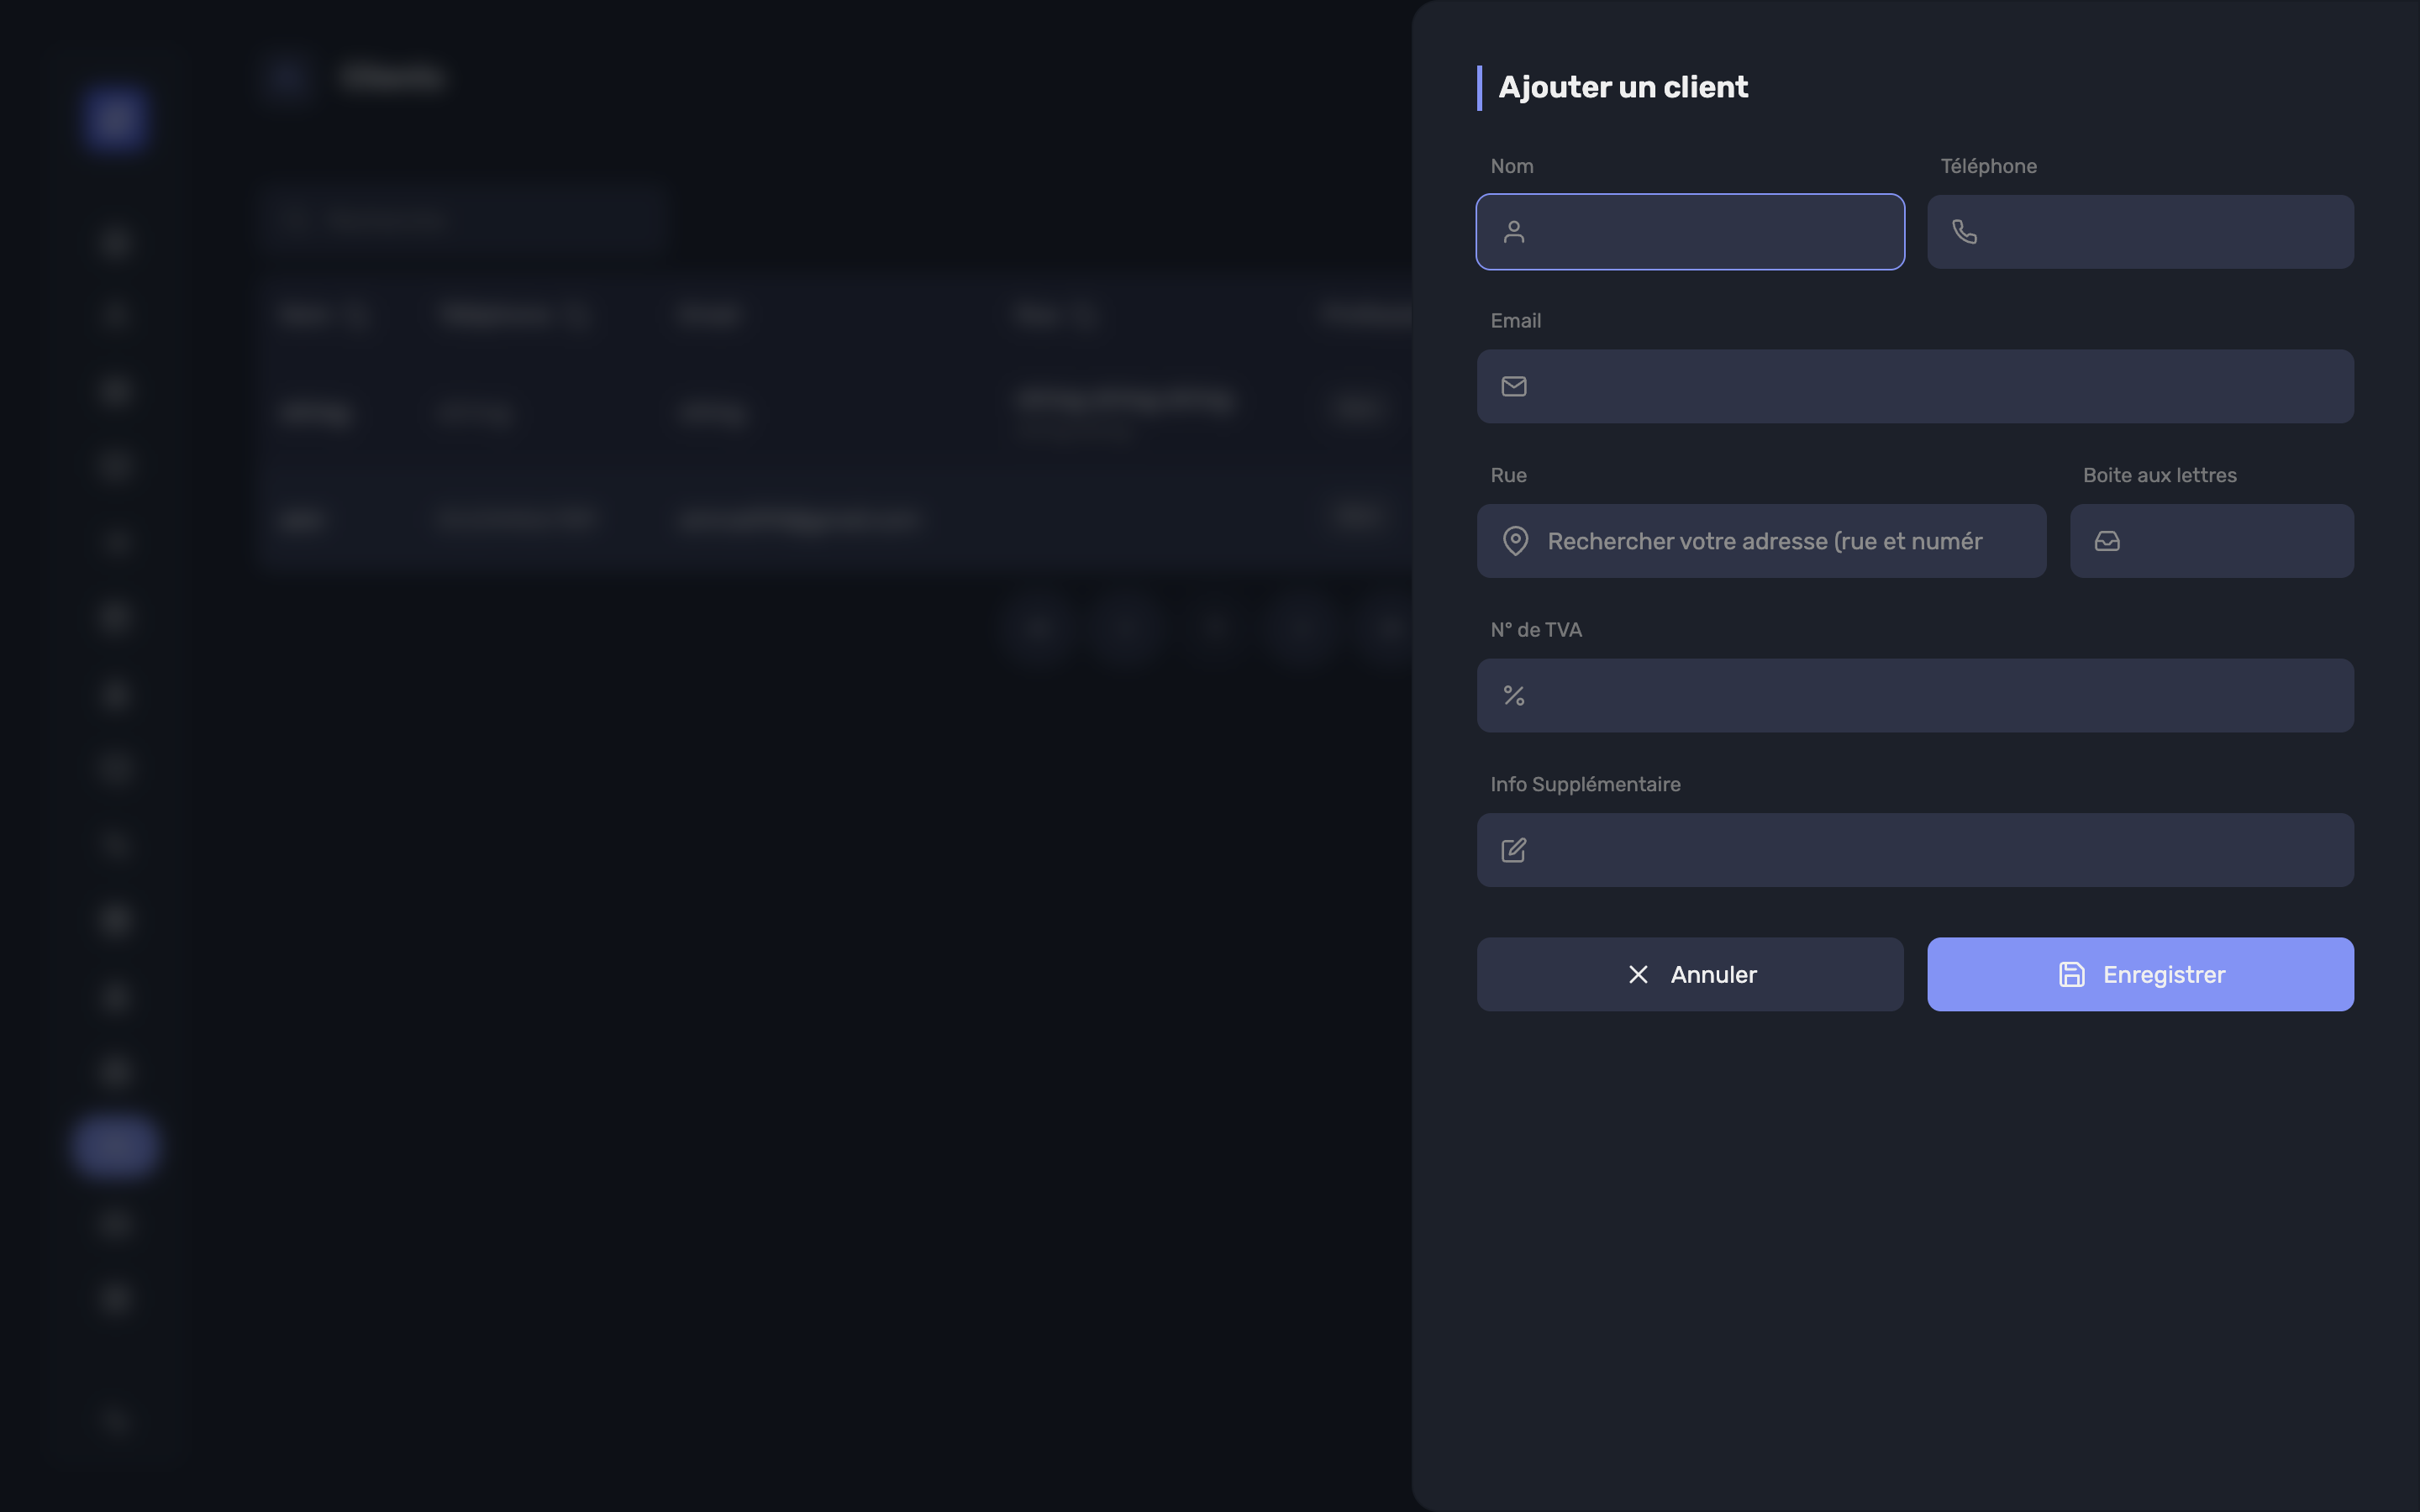Click the edit pencil icon in Info Supplémentaire
Screen dimensions: 2420x1512
[x=1514, y=850]
